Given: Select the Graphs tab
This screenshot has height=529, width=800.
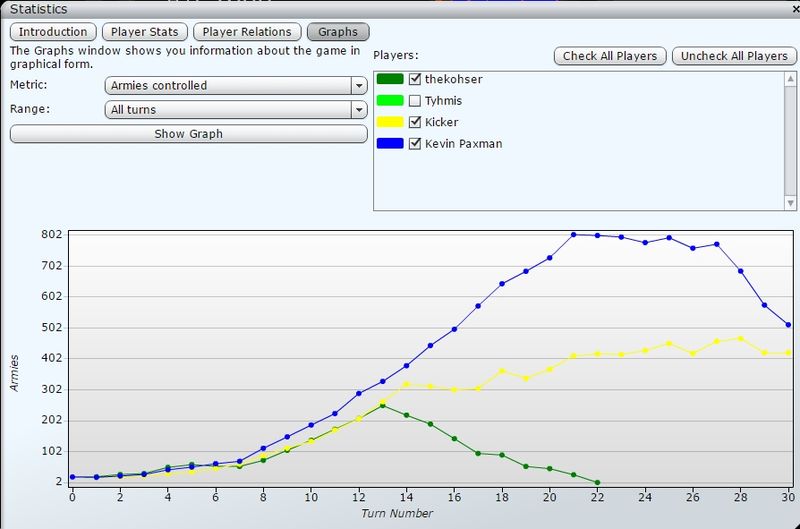Looking at the screenshot, I should point(338,32).
